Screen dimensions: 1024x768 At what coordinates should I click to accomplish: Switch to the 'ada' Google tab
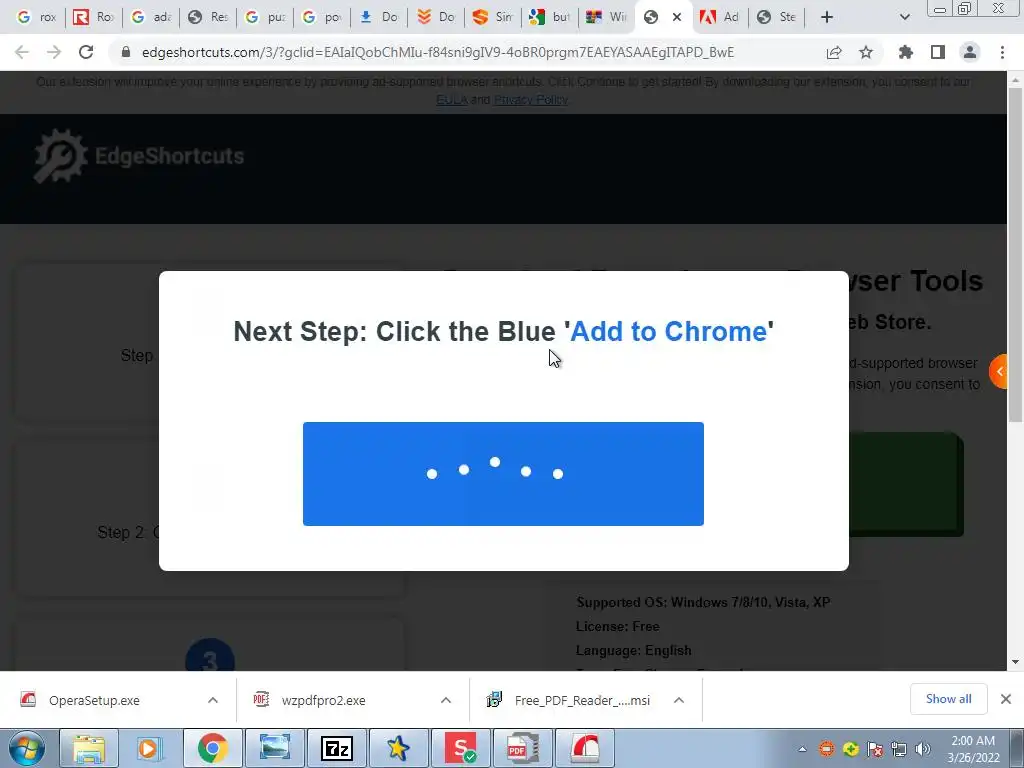pos(151,17)
